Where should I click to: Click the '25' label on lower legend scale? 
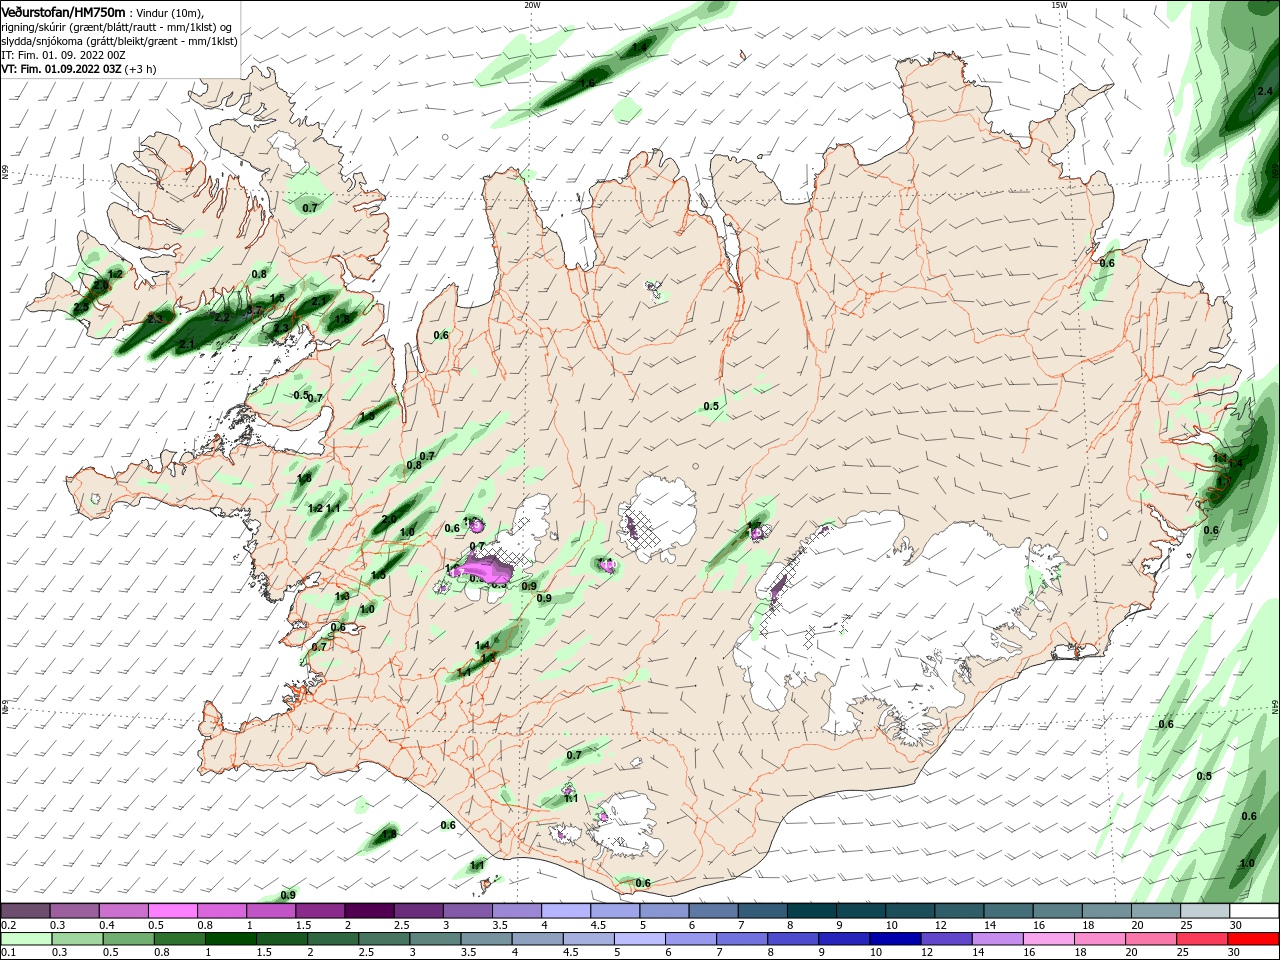1182,953
